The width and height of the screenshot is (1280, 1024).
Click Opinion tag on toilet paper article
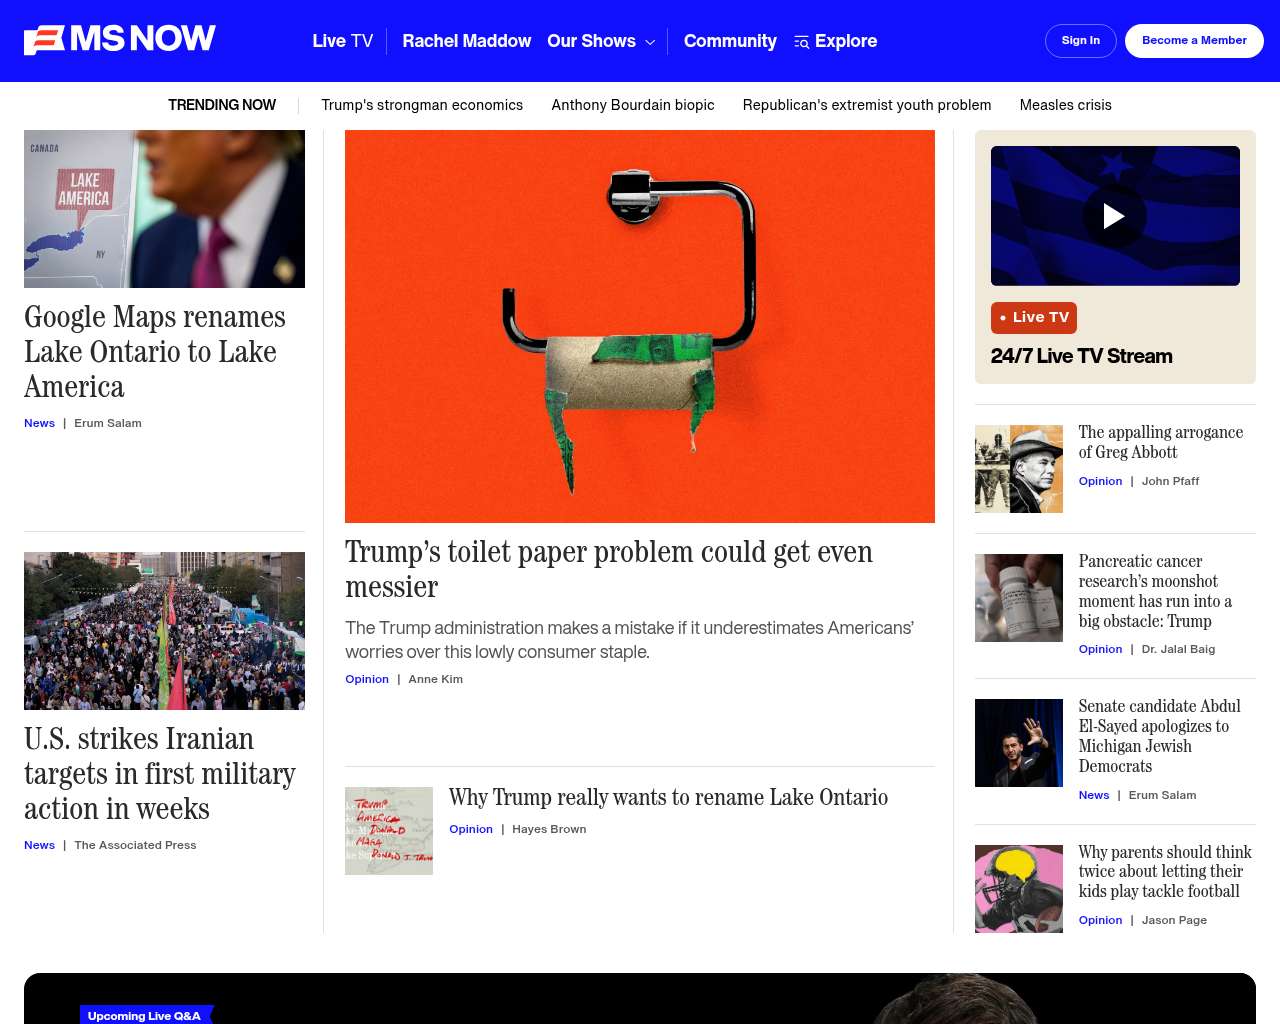[x=367, y=679]
